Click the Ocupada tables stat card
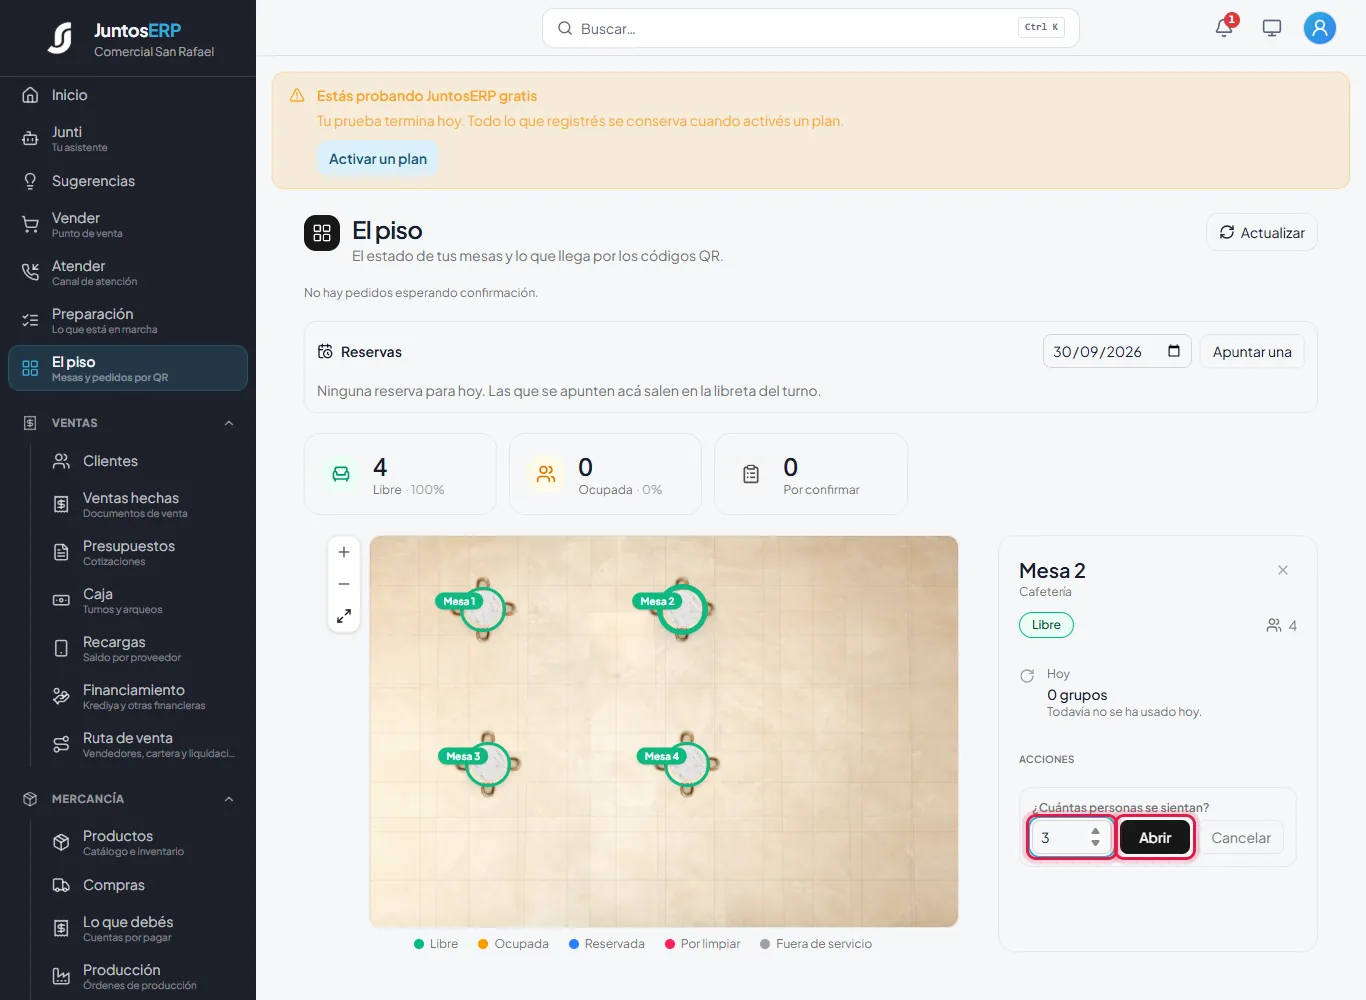This screenshot has height=1000, width=1366. coord(605,474)
